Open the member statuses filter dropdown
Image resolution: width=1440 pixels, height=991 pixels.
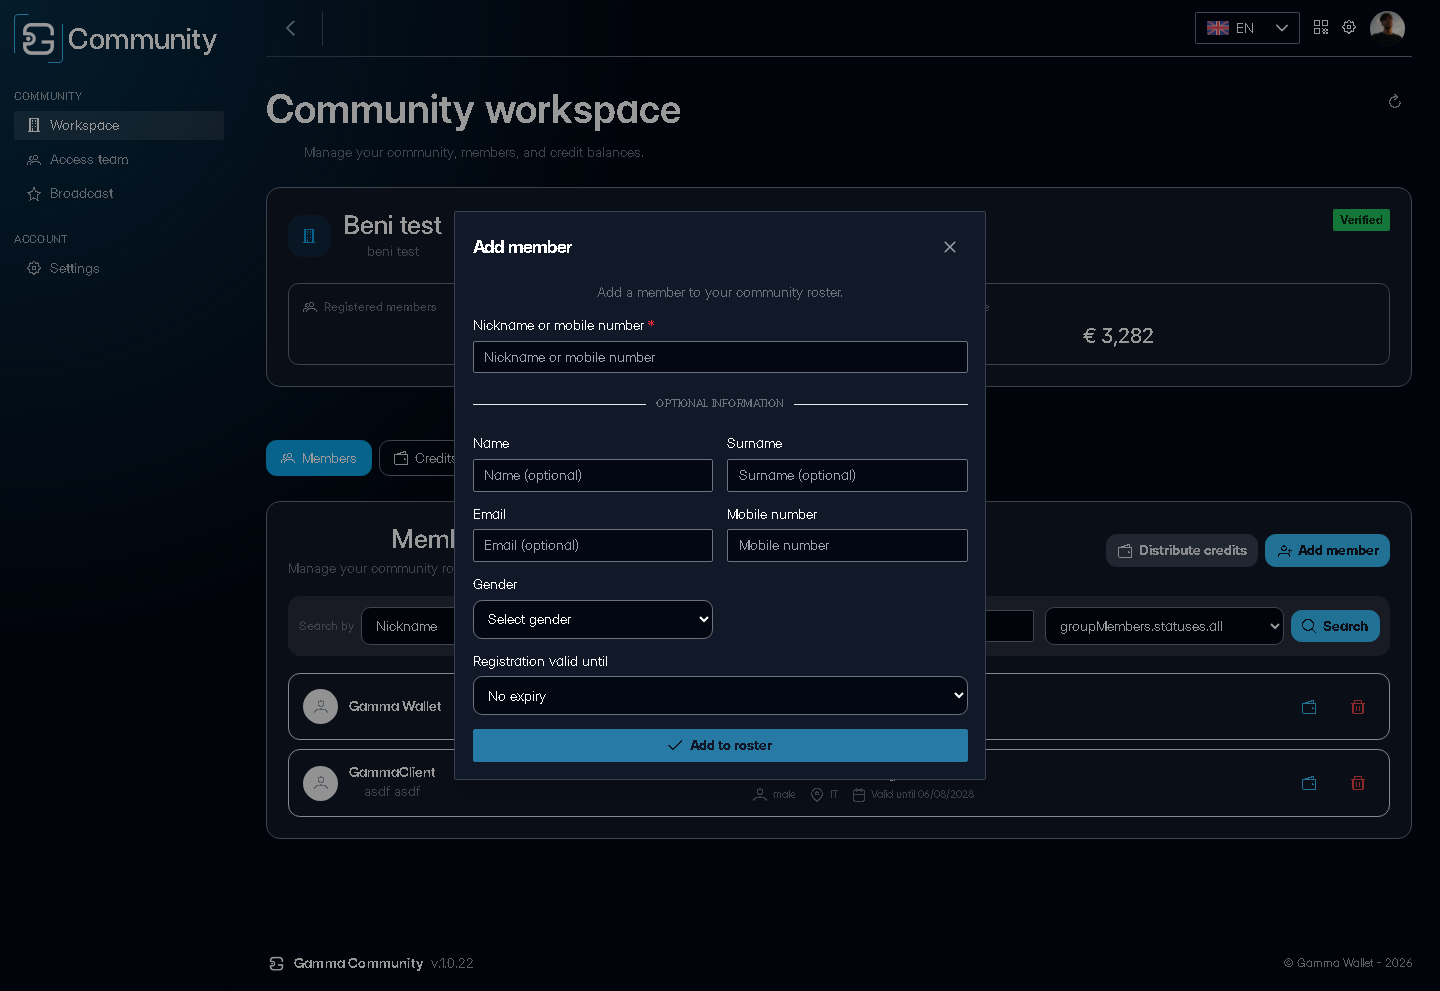pos(1164,626)
